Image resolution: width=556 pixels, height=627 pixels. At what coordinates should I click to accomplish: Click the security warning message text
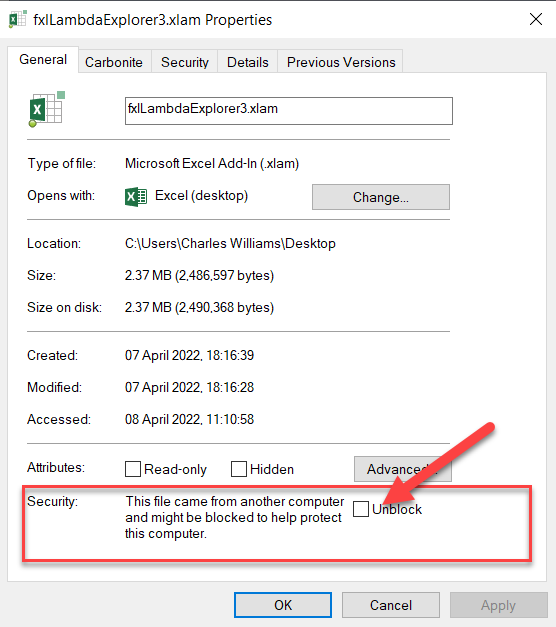point(234,517)
